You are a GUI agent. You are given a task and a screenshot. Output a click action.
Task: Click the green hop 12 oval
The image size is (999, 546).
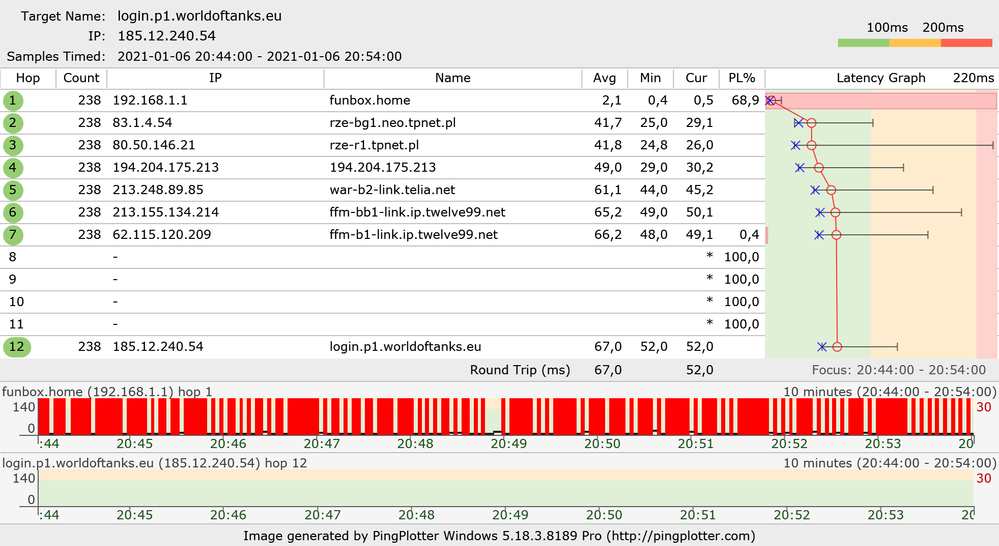pyautogui.click(x=17, y=347)
